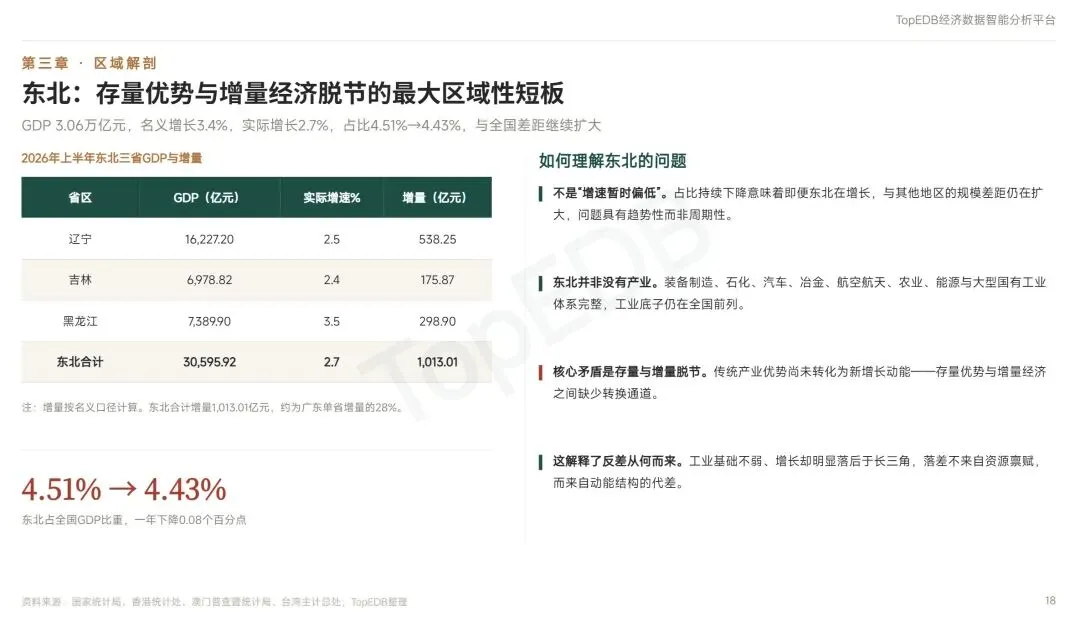This screenshot has height=617, width=1080.
Task: Click the total growth rate 2.7
Action: pyautogui.click(x=331, y=362)
